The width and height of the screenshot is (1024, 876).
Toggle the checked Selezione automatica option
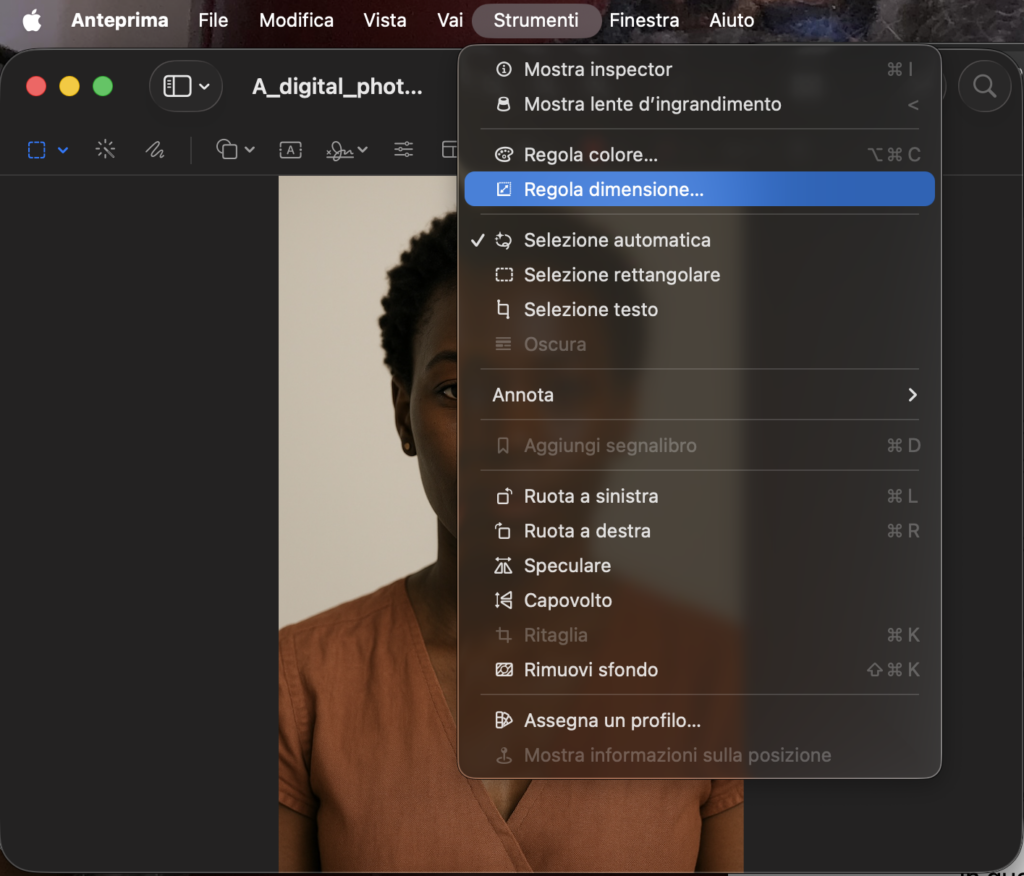(616, 240)
